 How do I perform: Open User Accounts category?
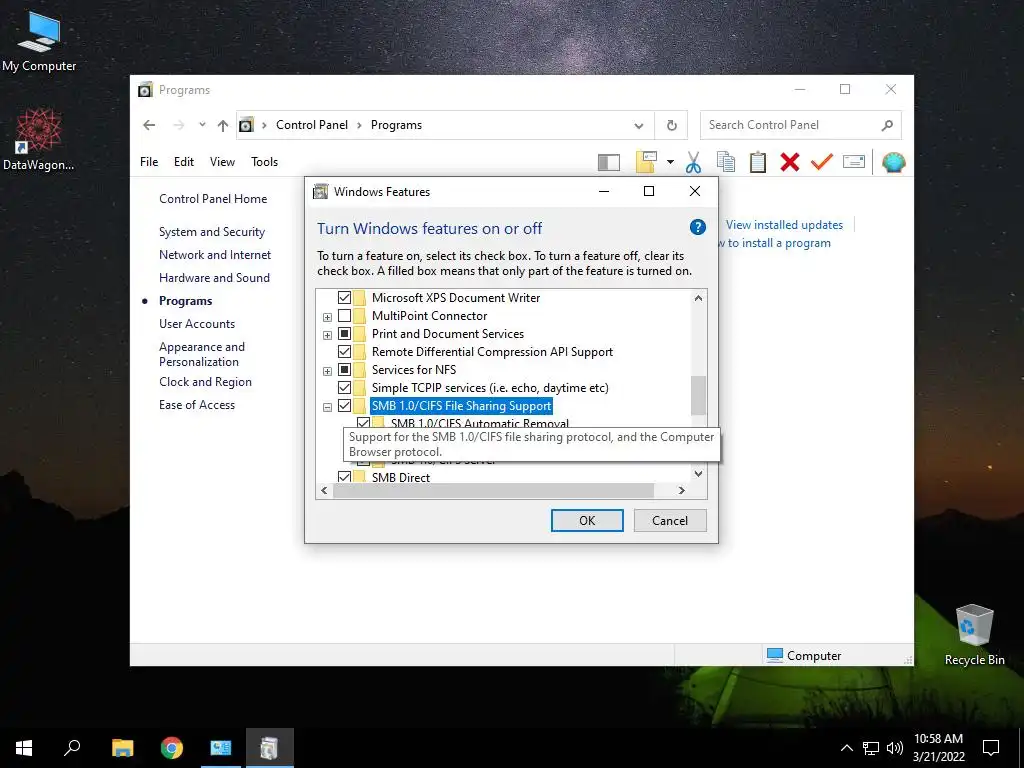click(197, 323)
